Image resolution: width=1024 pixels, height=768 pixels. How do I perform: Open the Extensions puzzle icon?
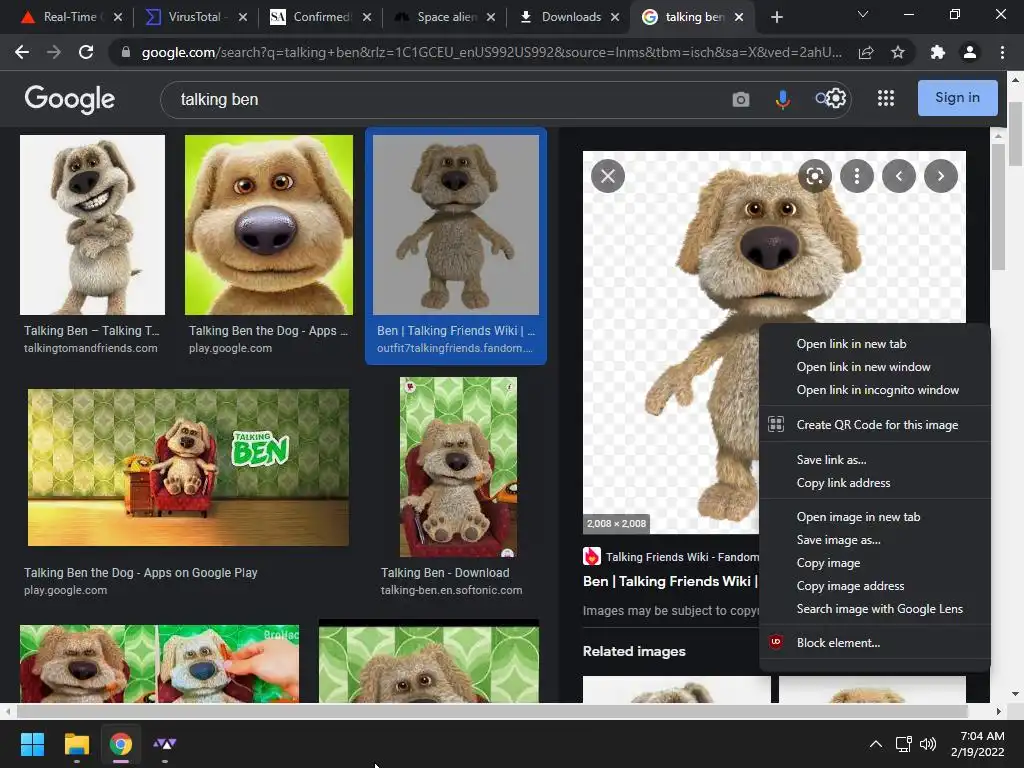938,52
